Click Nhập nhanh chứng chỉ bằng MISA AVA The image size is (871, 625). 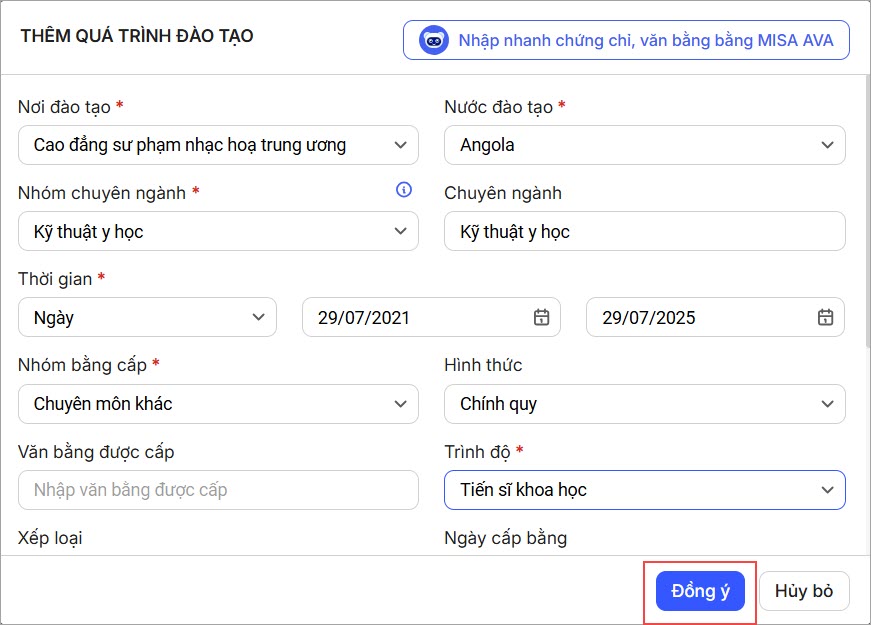626,41
